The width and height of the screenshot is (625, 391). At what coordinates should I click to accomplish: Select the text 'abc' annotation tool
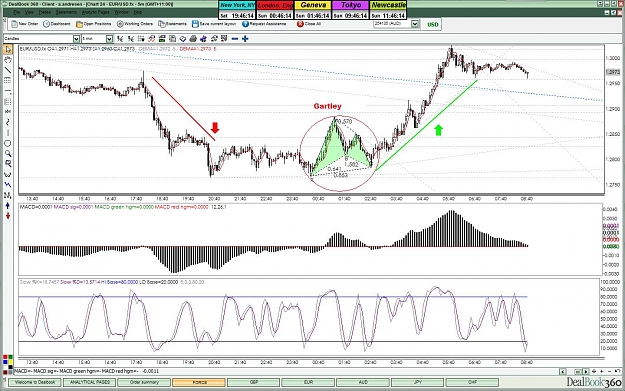tap(8, 112)
